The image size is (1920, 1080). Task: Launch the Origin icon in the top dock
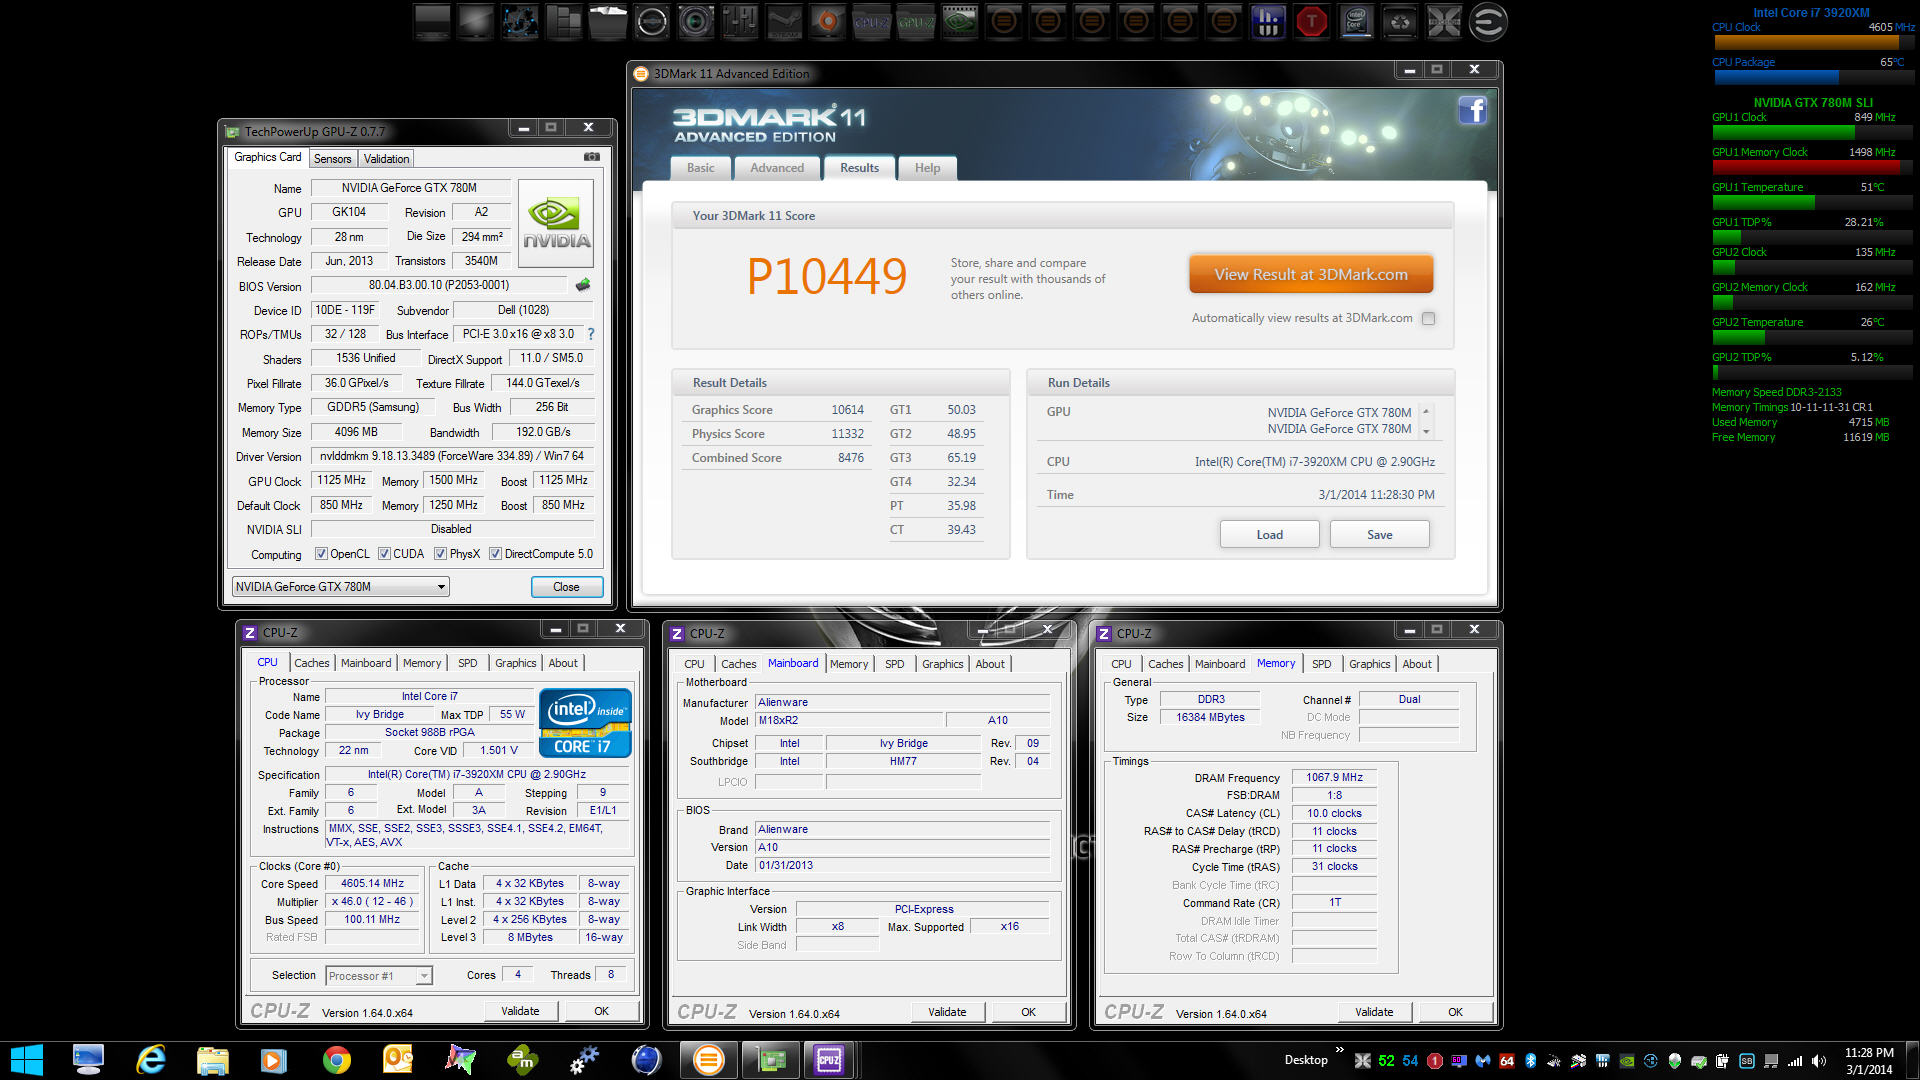pos(827,22)
